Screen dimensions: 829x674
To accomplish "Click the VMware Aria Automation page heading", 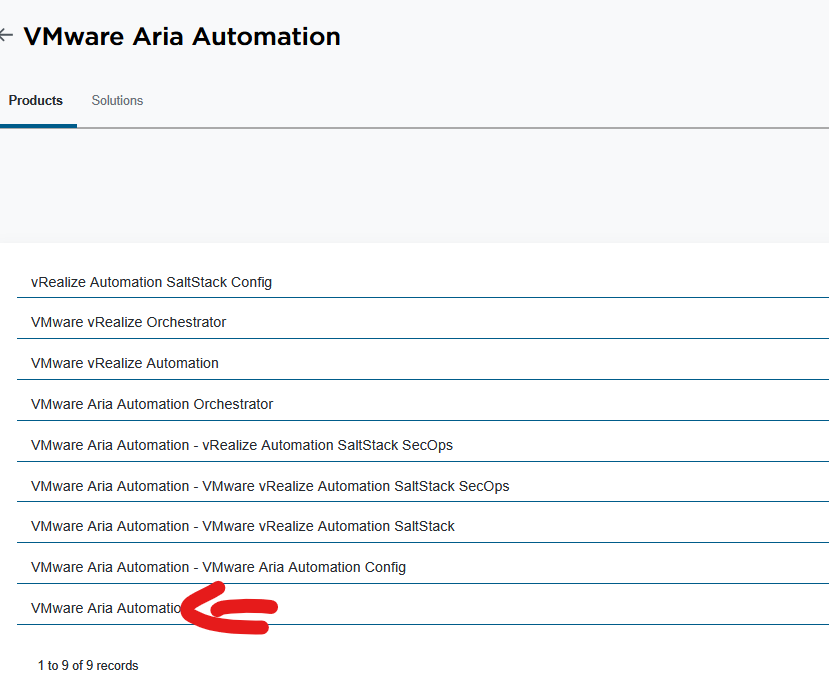I will click(x=182, y=36).
